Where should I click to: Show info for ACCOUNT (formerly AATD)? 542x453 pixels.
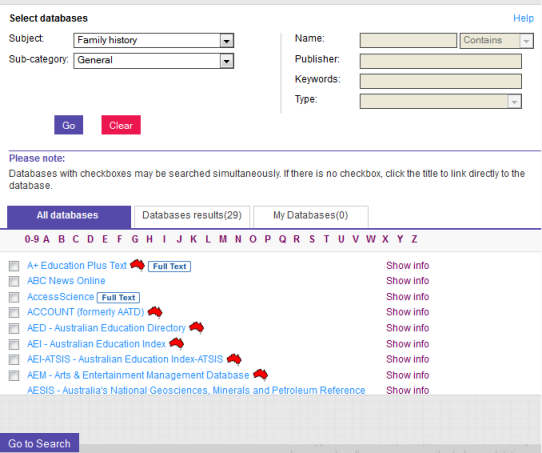[408, 312]
